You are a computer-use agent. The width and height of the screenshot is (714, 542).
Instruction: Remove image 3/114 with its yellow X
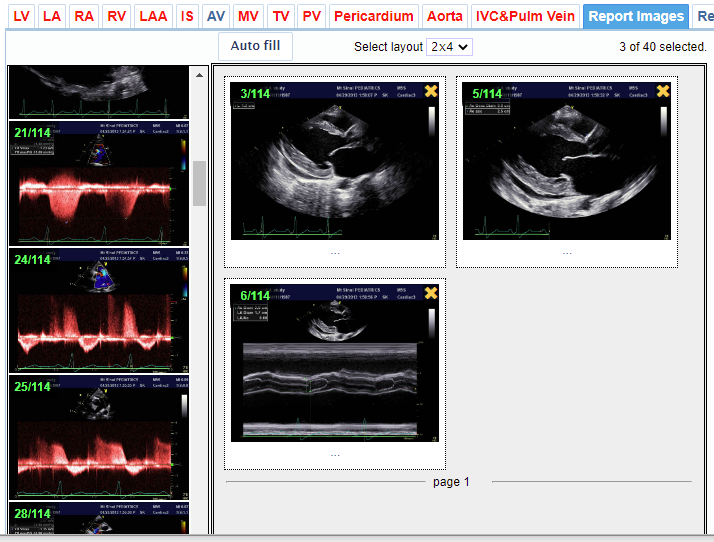tap(431, 91)
